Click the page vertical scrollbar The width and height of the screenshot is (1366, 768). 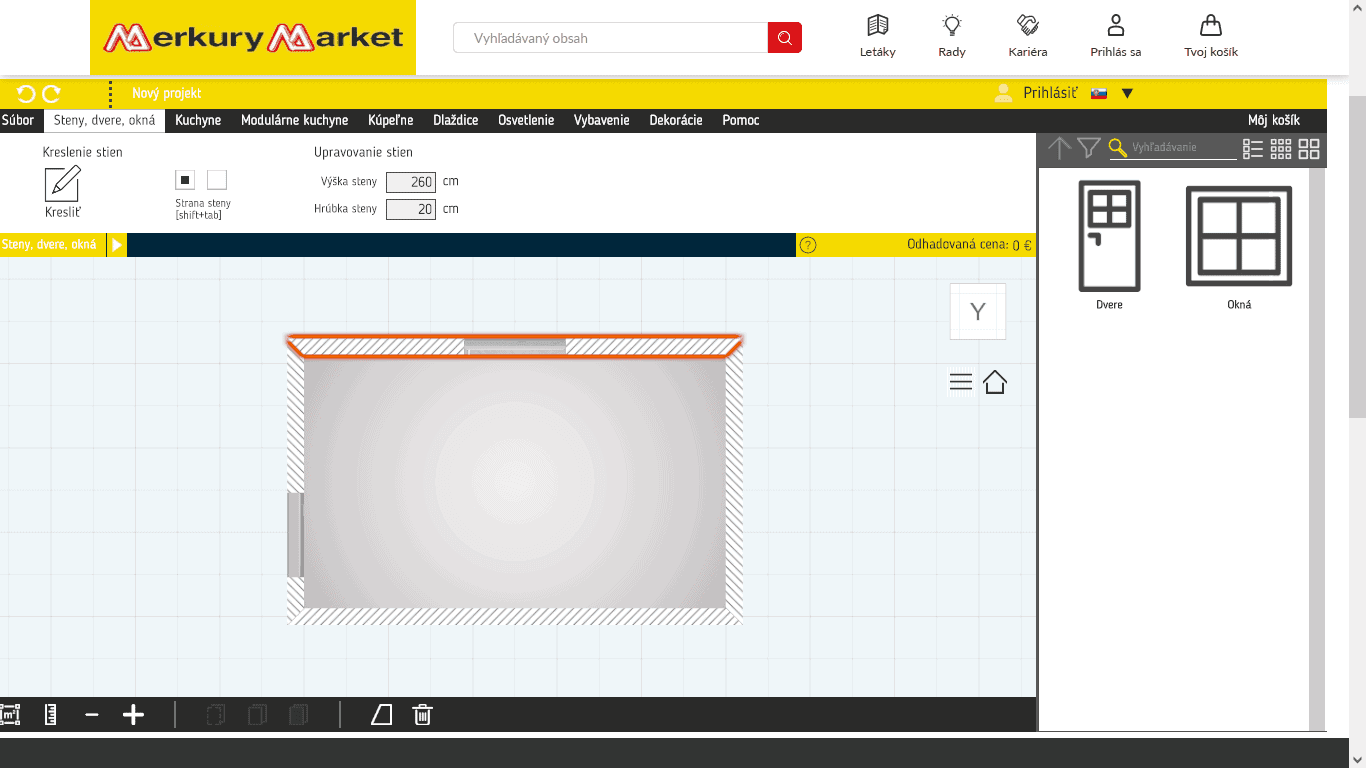1357,257
